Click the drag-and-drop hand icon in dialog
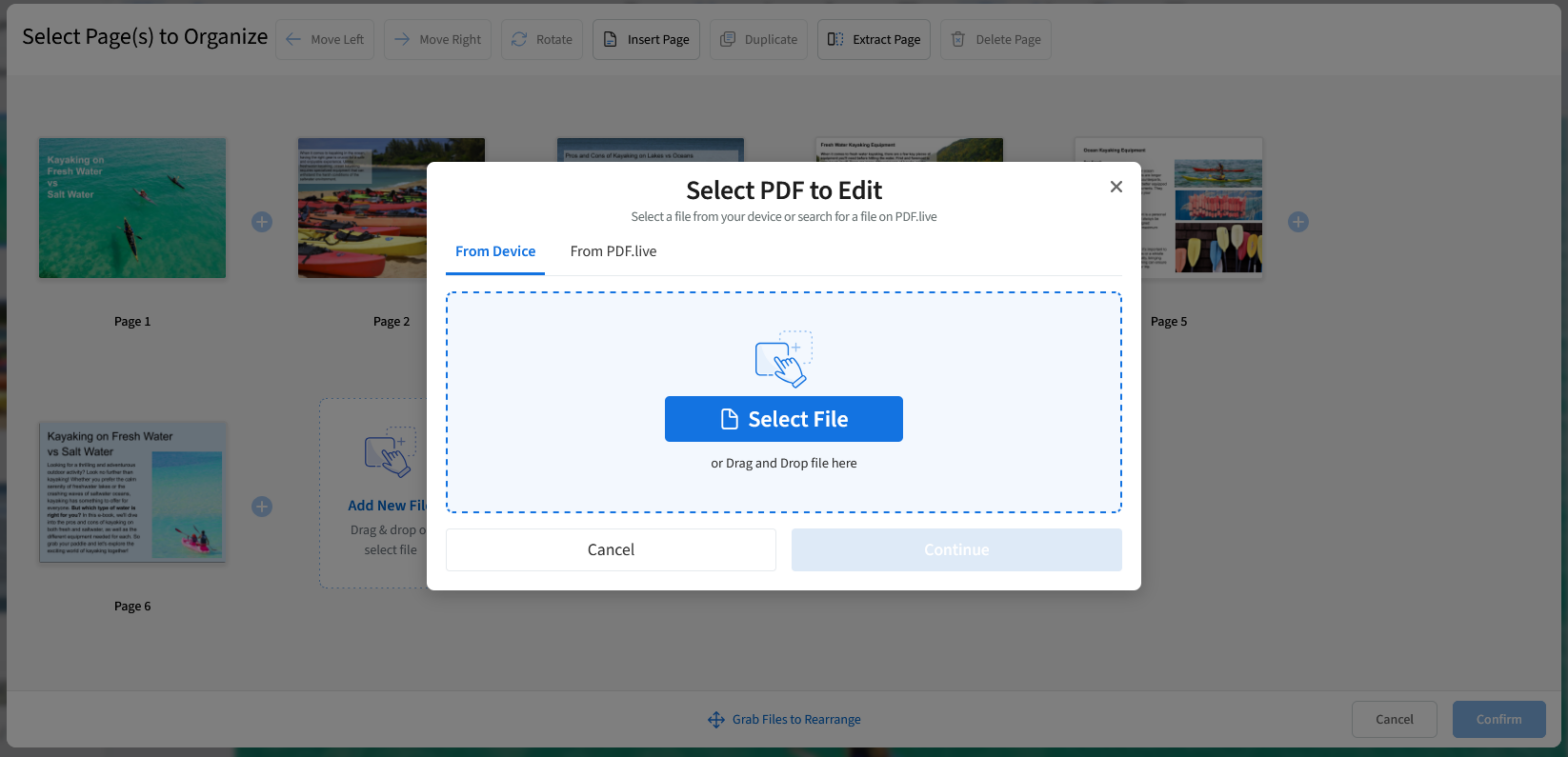 783,359
